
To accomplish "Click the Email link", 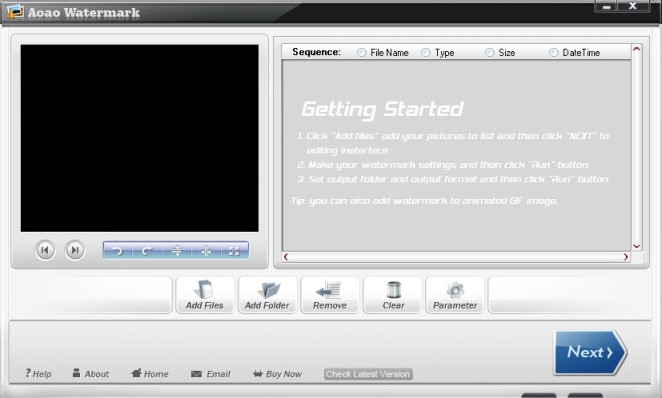I will [x=211, y=374].
